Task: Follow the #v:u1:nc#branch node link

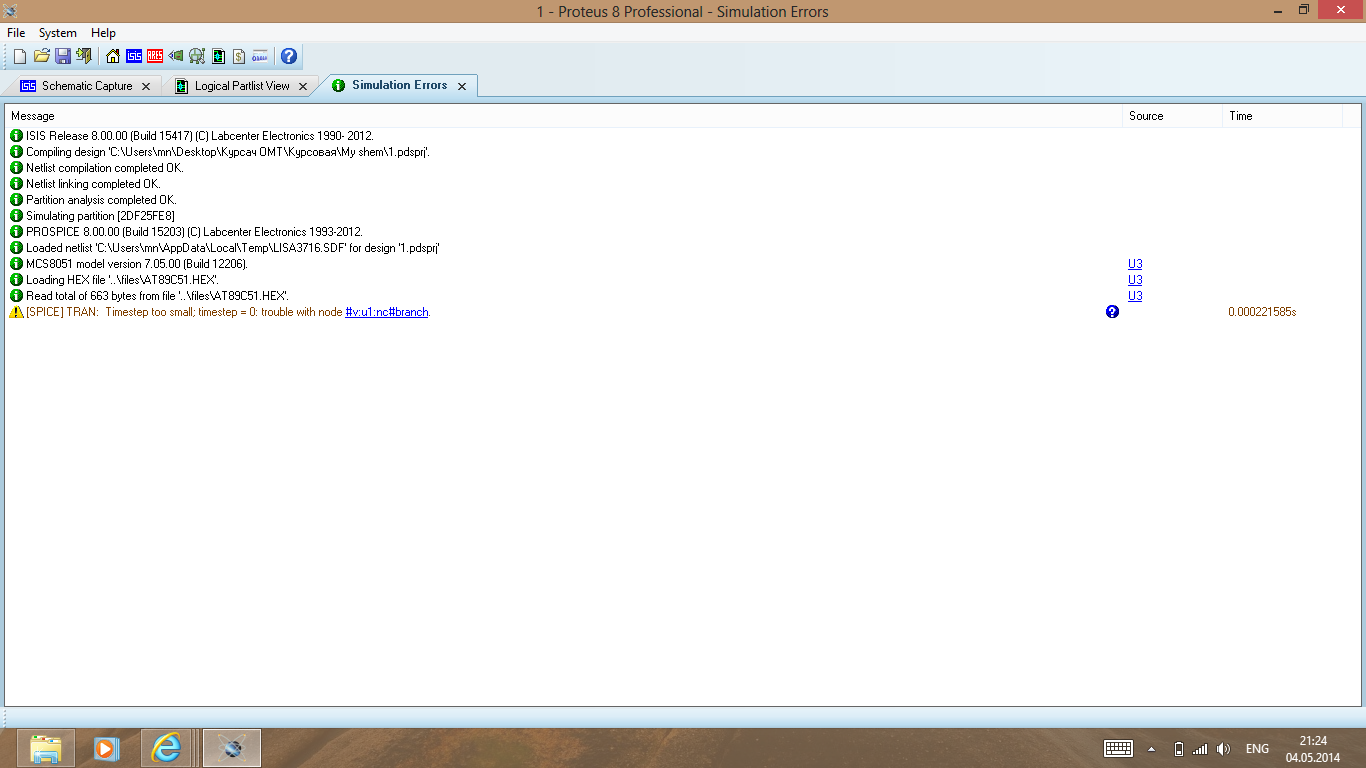Action: (x=387, y=312)
